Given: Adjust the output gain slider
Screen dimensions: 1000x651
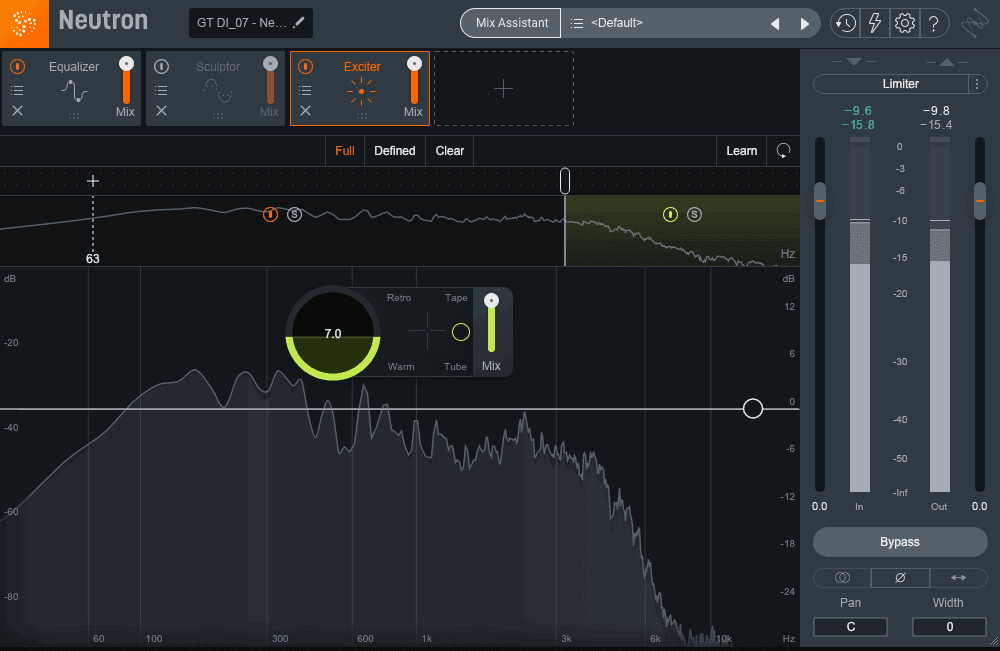Looking at the screenshot, I should [980, 201].
